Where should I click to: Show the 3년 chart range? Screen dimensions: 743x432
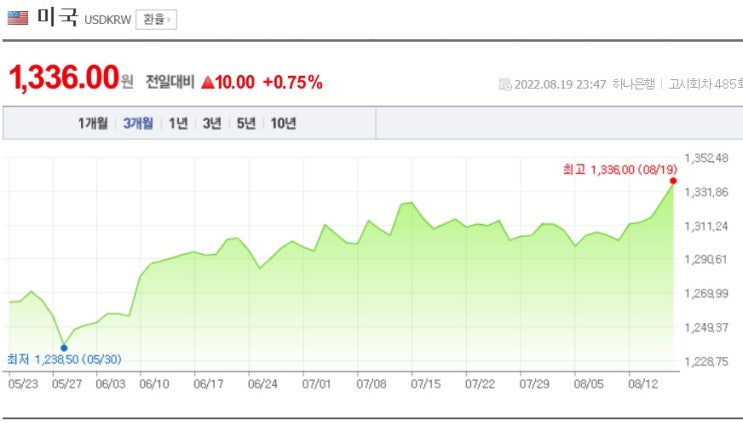[x=212, y=123]
